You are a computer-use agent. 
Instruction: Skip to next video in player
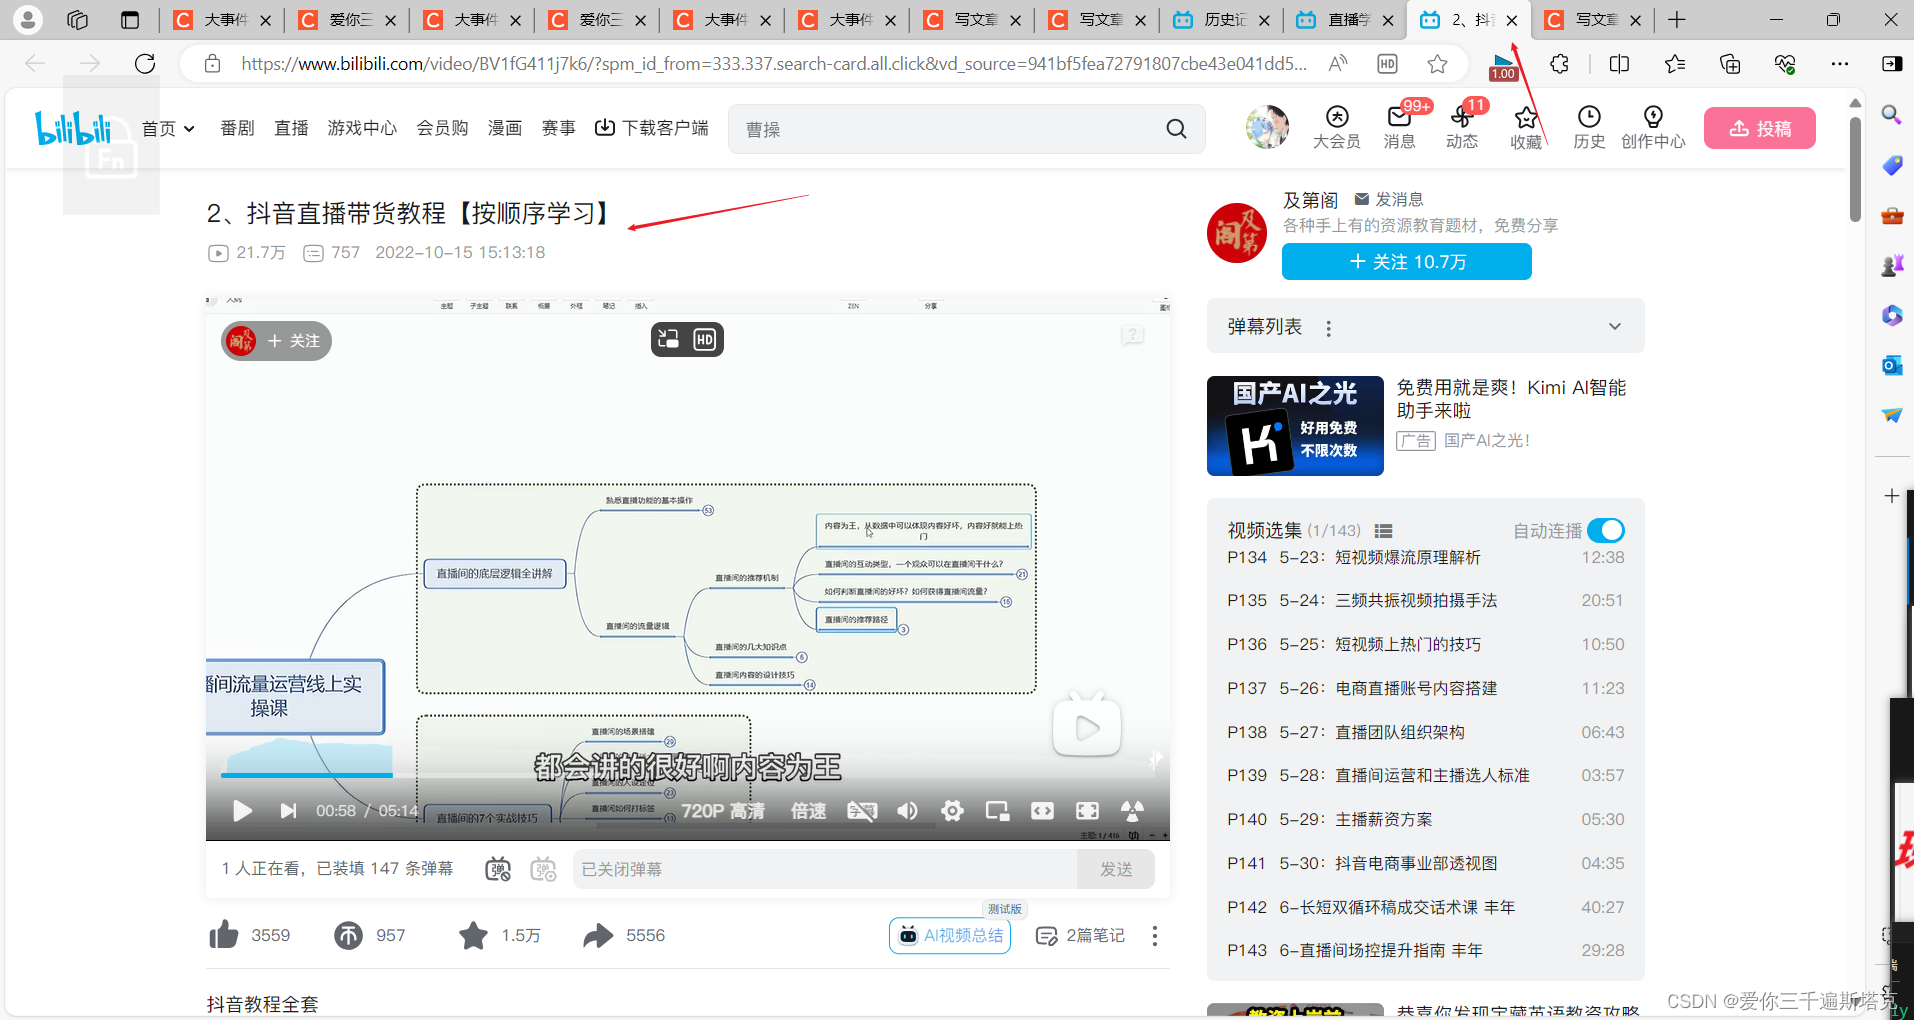[288, 811]
